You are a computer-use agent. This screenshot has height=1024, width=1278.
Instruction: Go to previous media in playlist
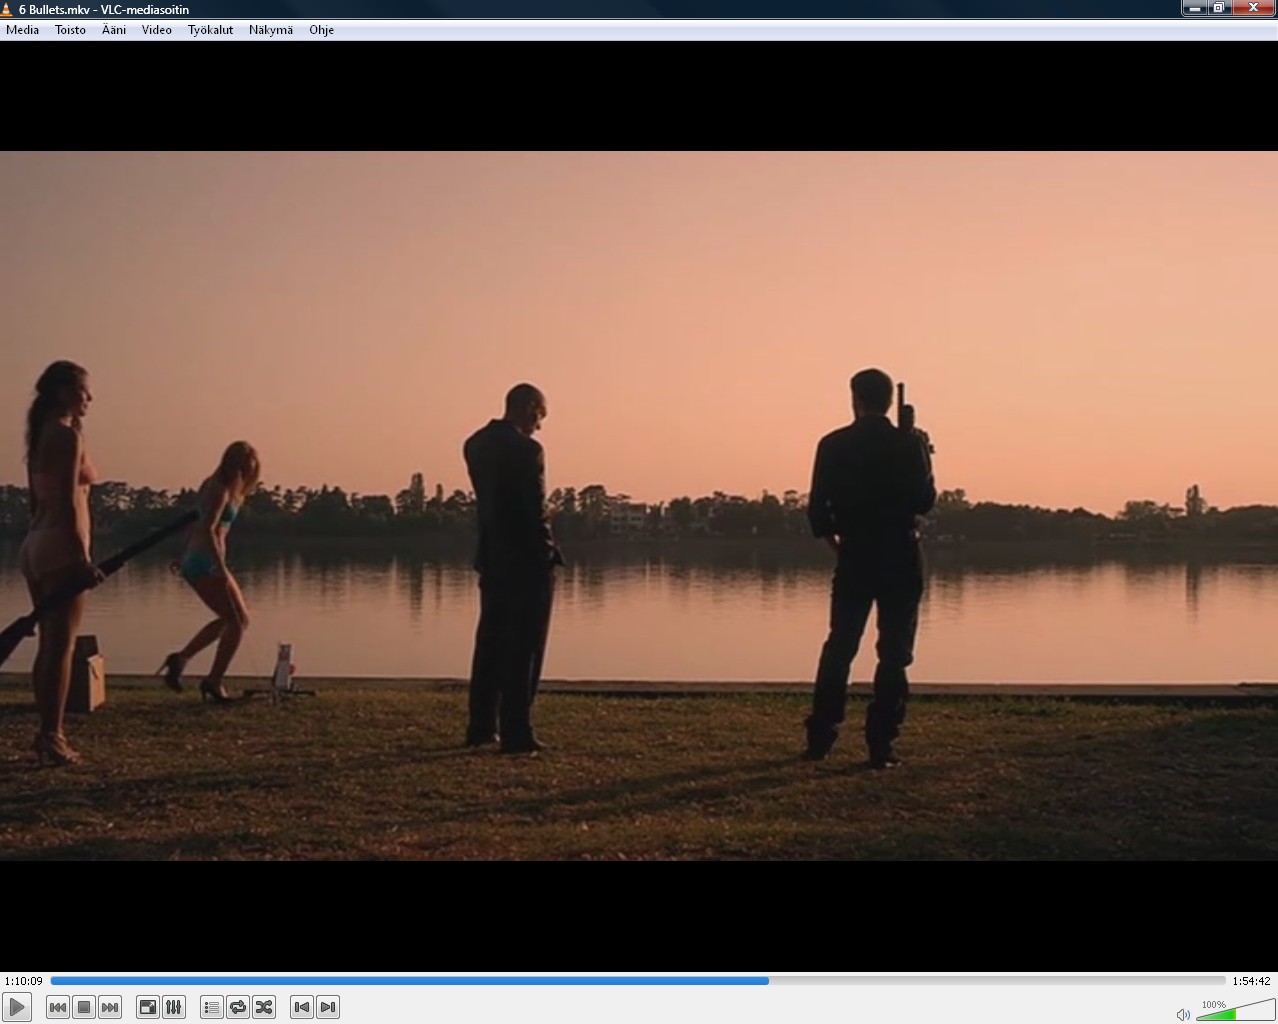58,1007
